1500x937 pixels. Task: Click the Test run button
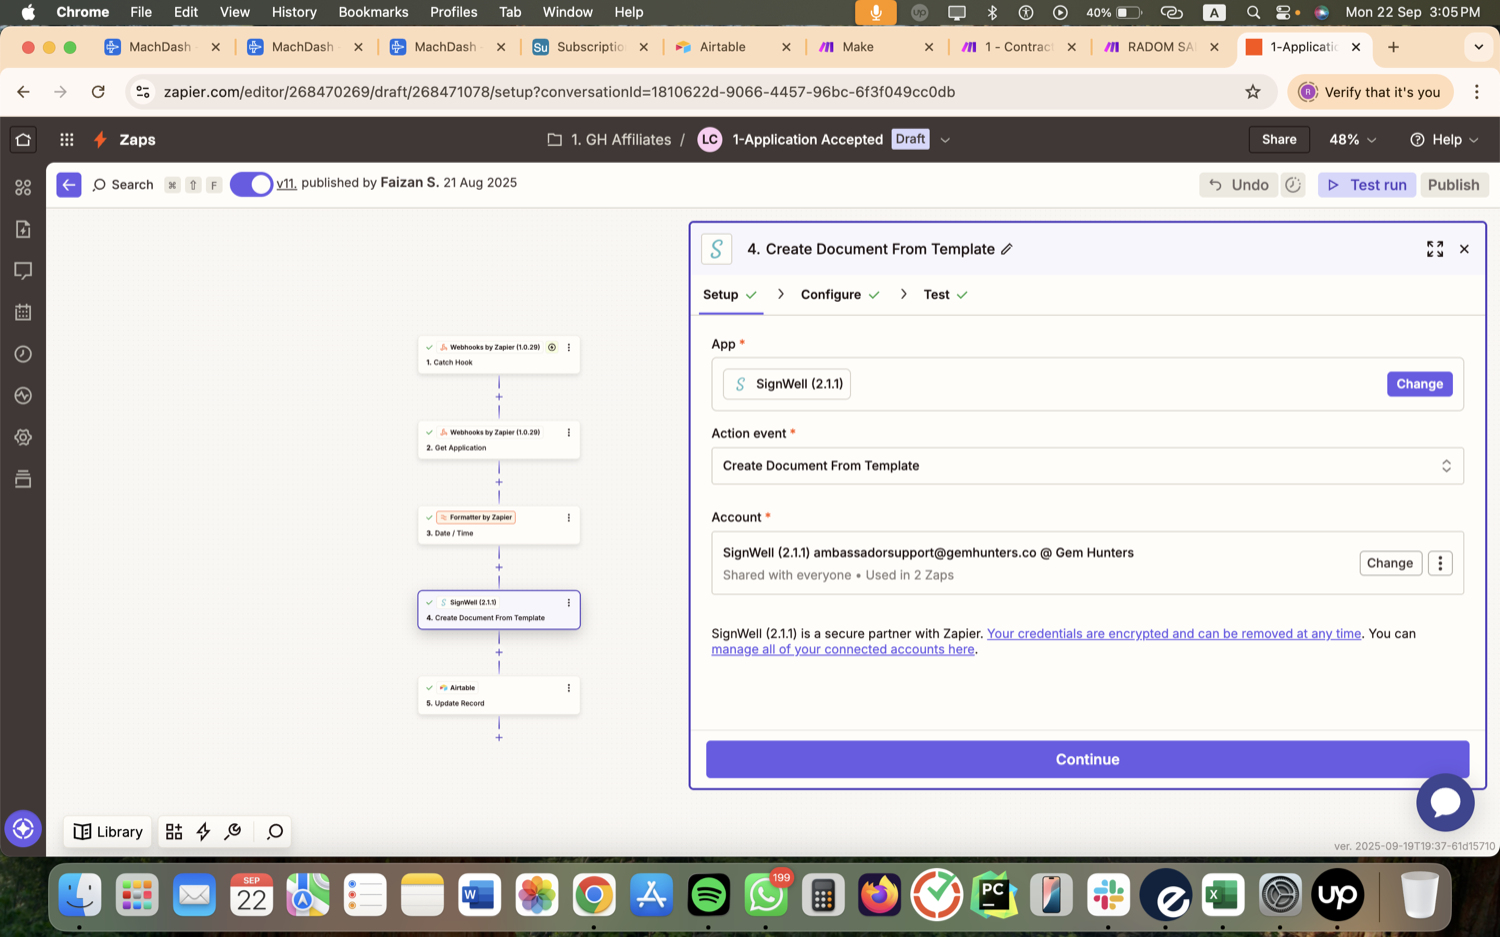tap(1366, 185)
